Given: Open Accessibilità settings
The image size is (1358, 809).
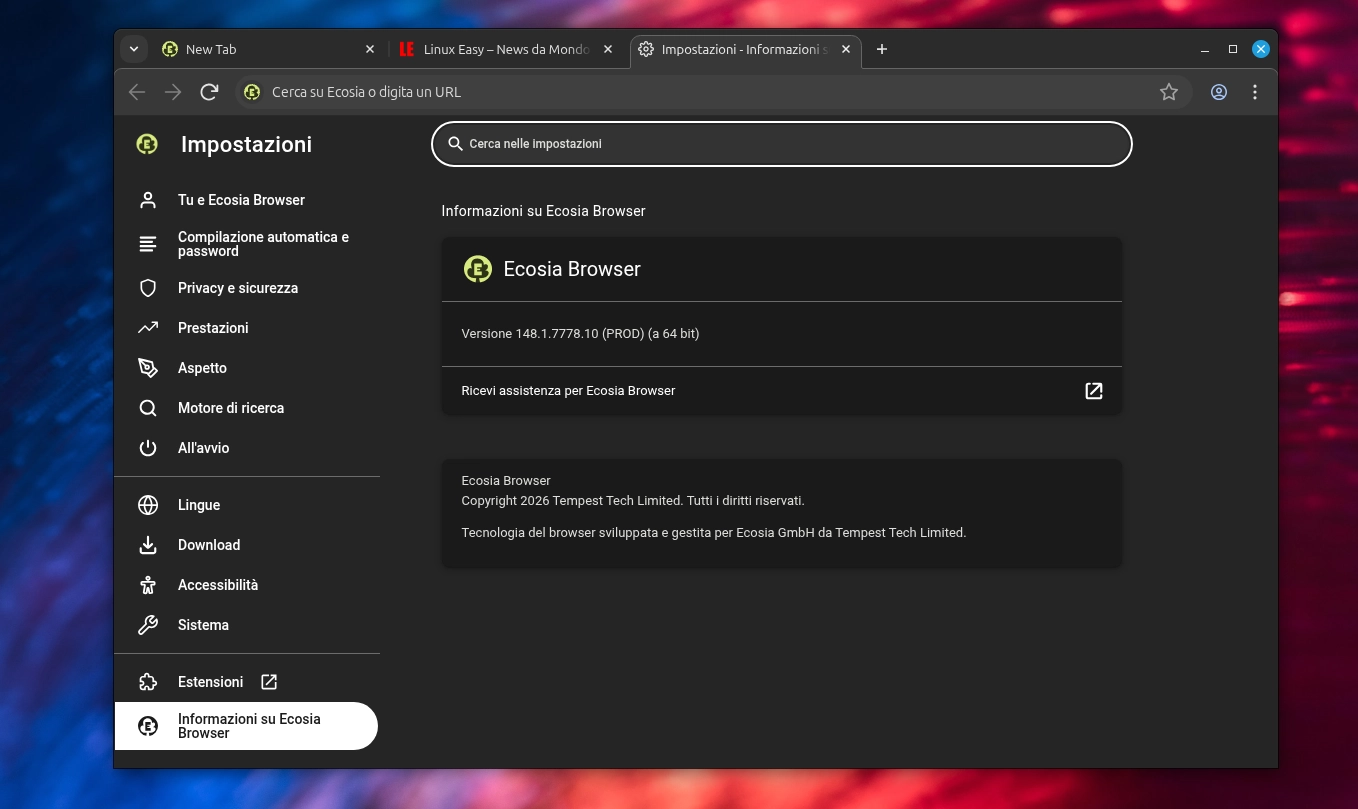Looking at the screenshot, I should click(x=247, y=585).
